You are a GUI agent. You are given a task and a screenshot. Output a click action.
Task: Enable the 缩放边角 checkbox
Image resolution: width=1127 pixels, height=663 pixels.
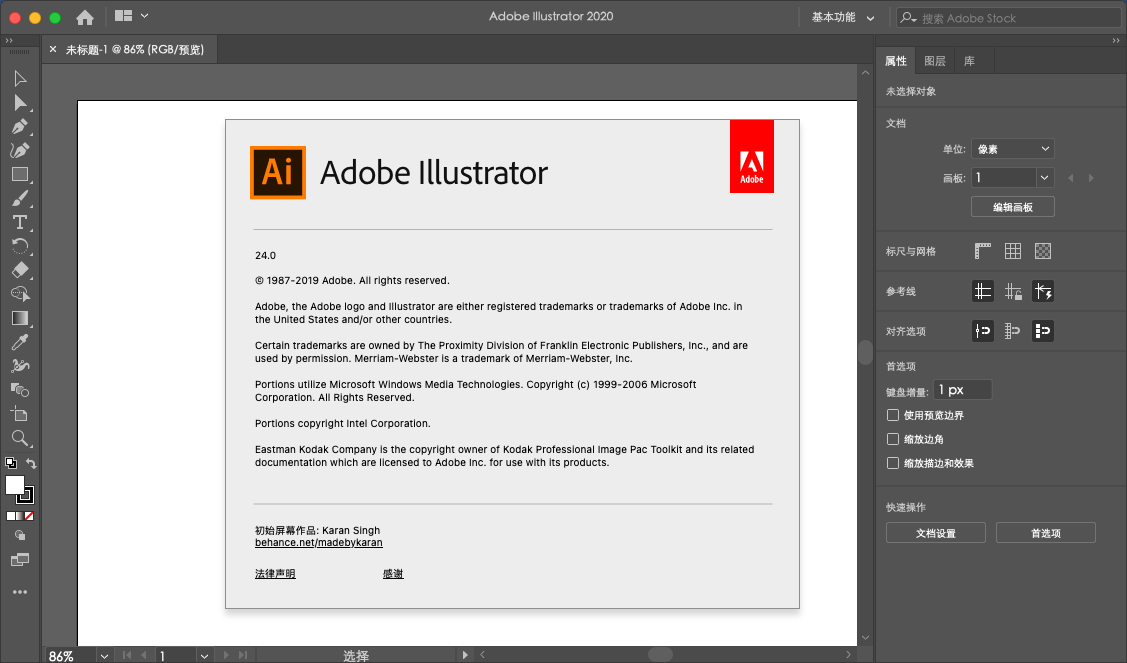click(x=893, y=439)
